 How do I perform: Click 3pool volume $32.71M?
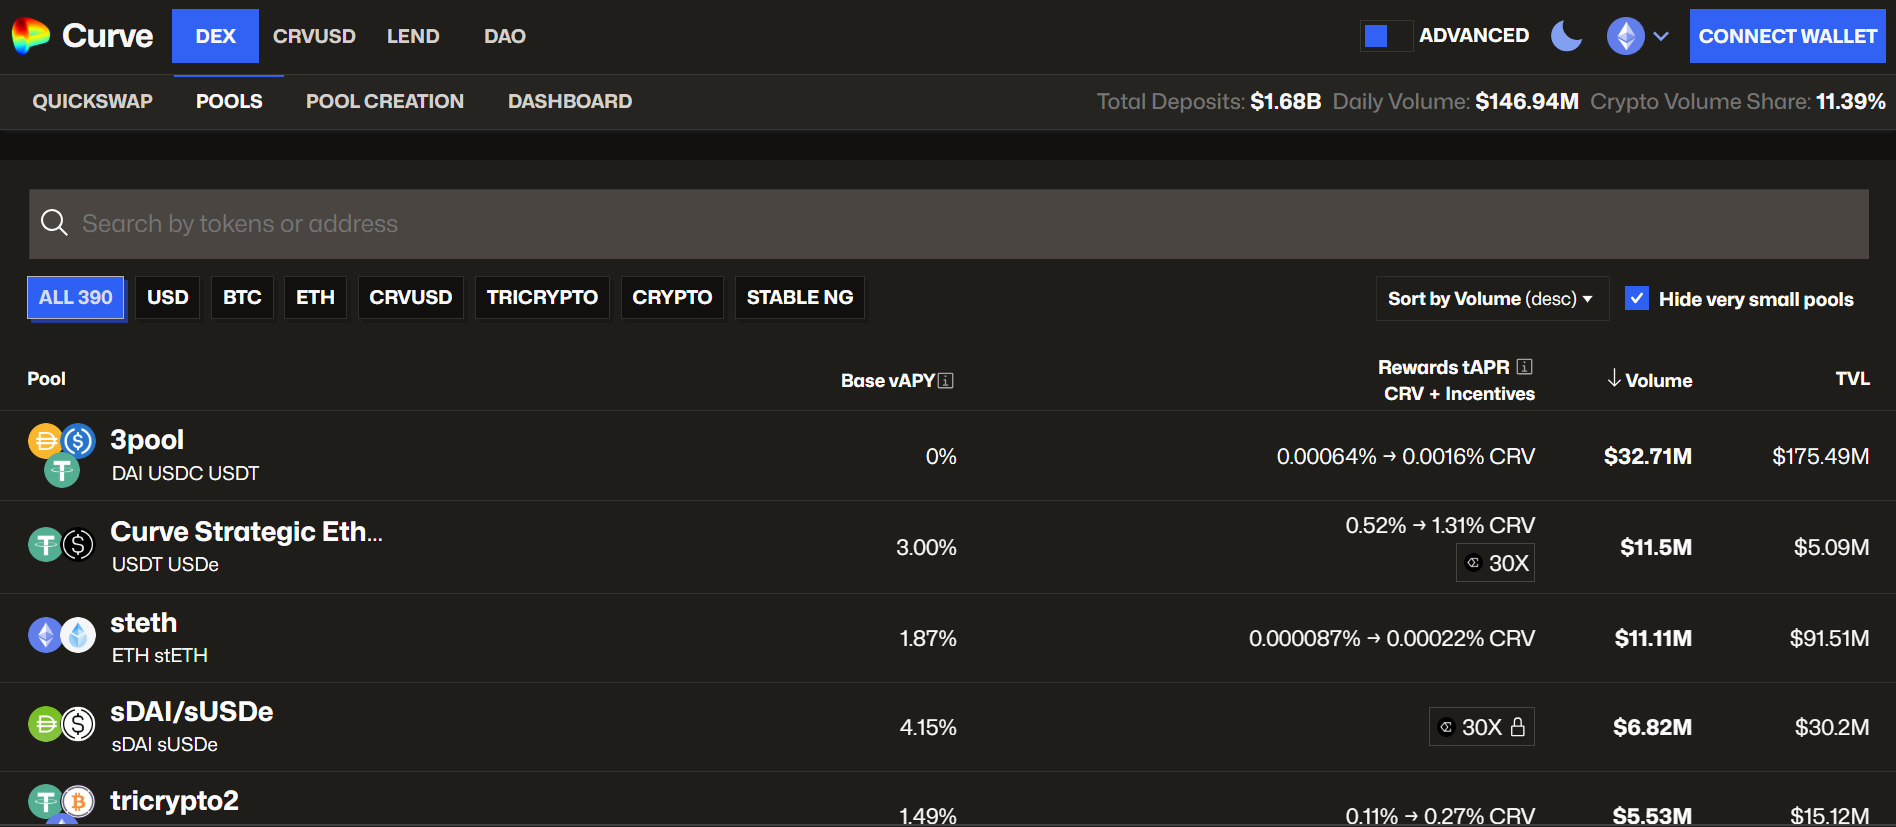pyautogui.click(x=1647, y=456)
